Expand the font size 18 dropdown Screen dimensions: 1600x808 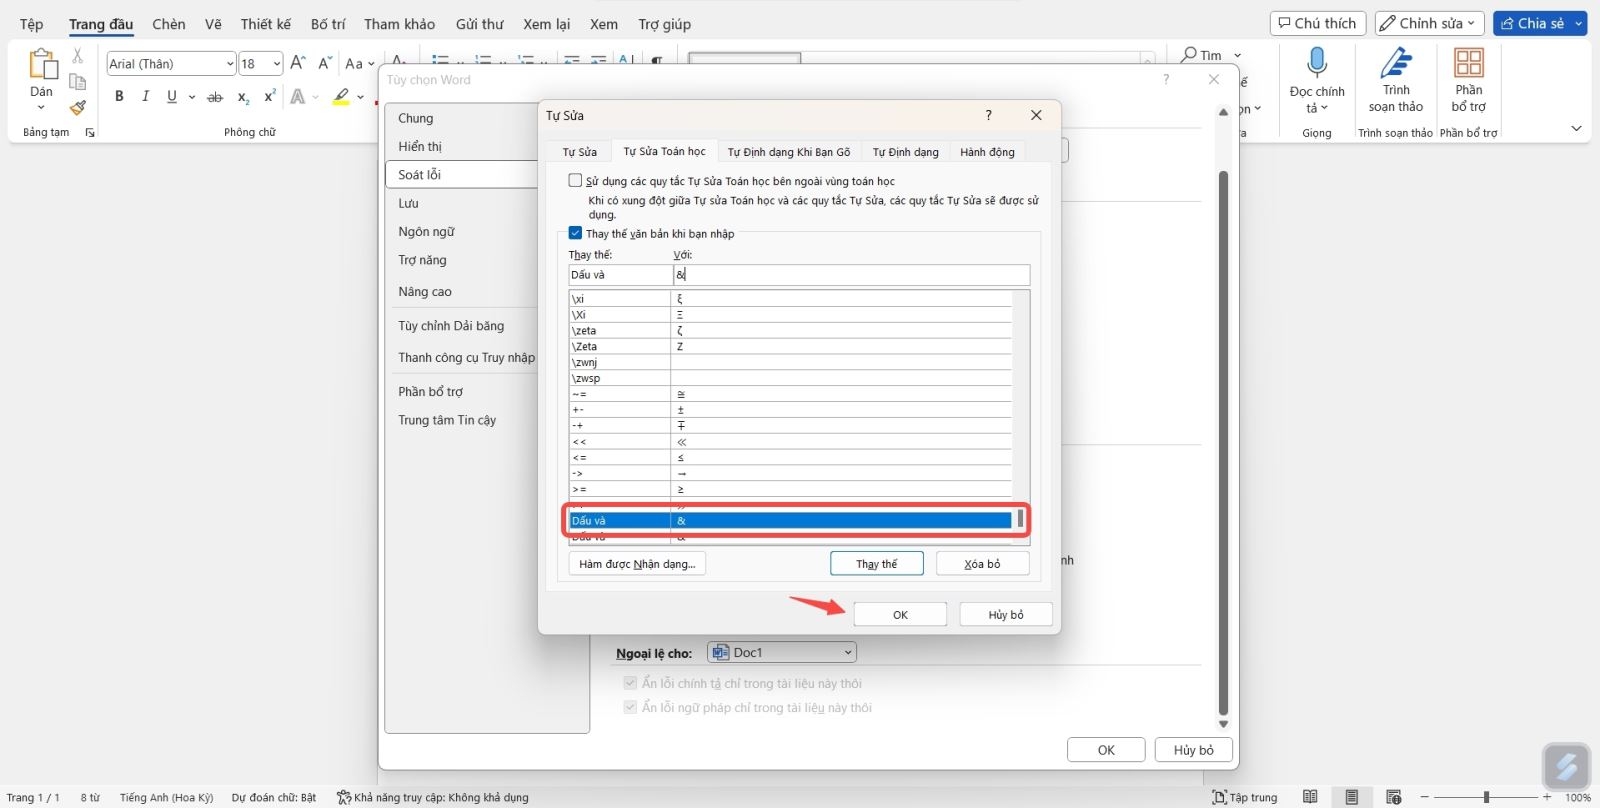click(x=276, y=64)
